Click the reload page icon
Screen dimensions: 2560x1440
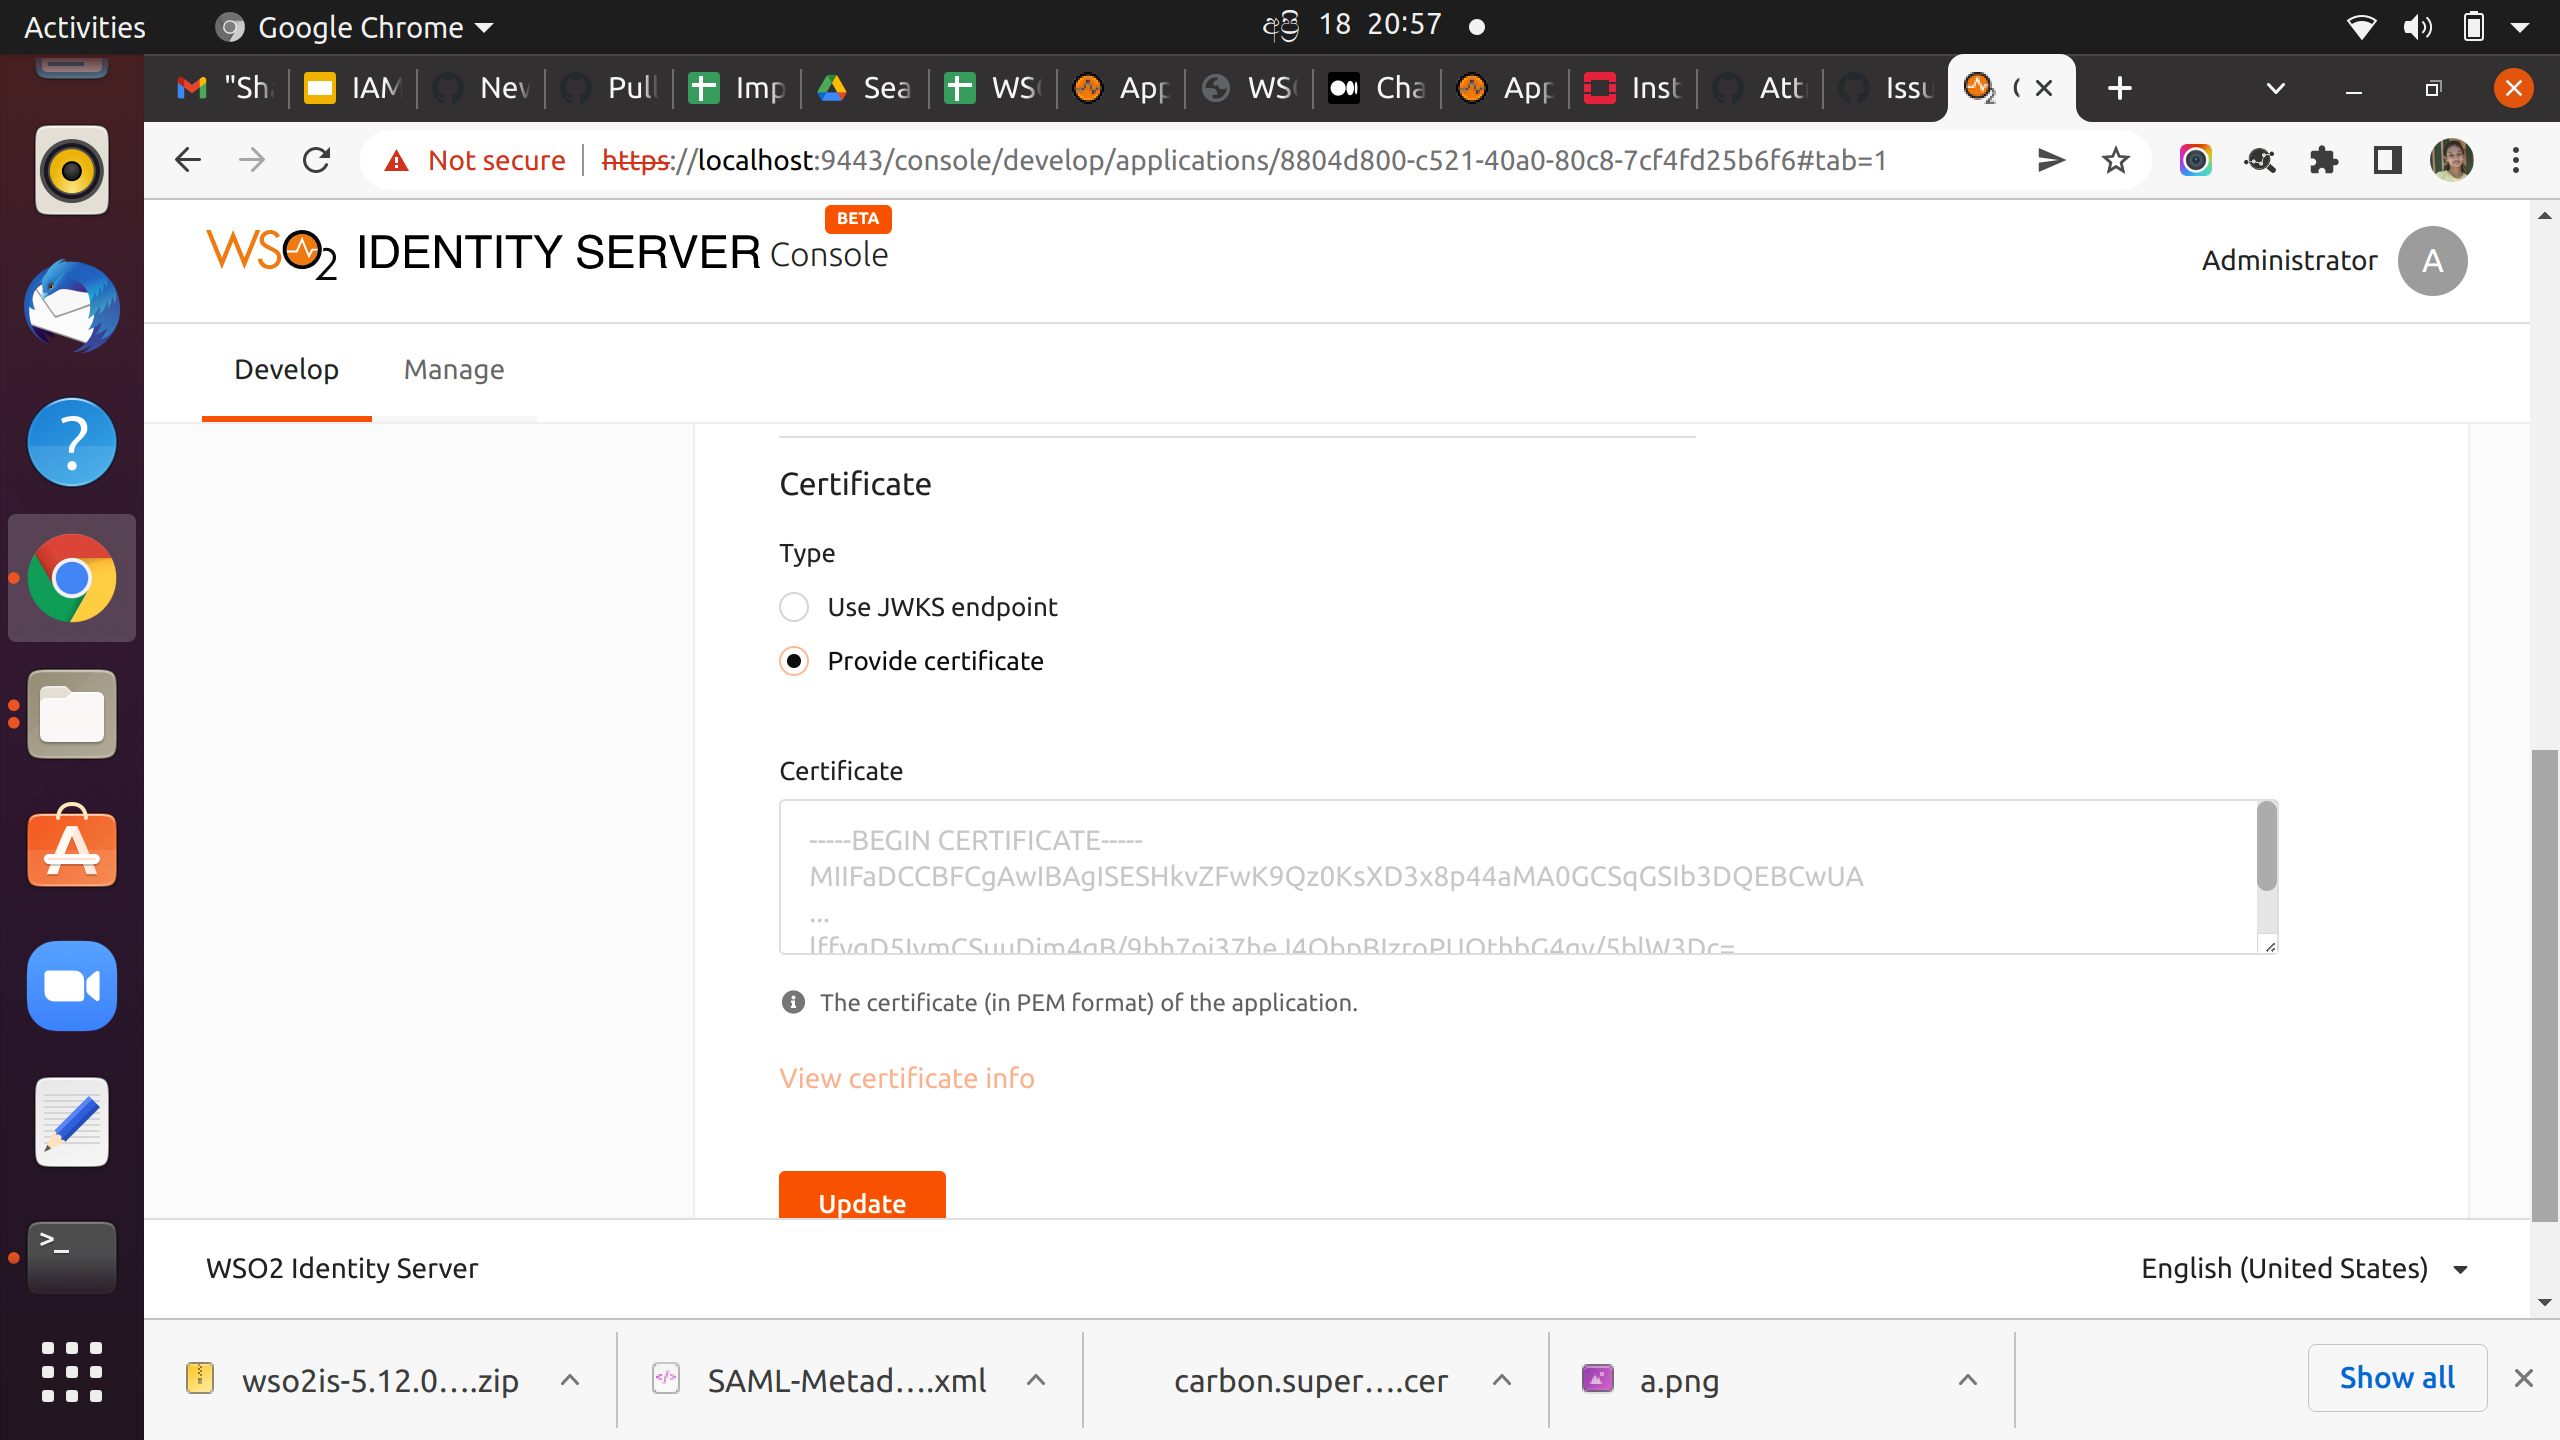tap(317, 160)
